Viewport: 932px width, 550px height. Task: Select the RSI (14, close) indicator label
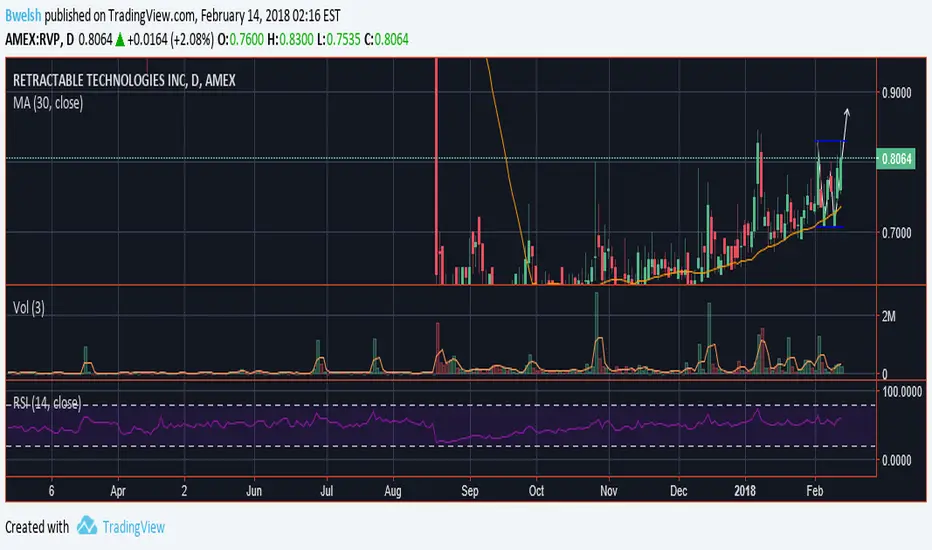coord(47,403)
